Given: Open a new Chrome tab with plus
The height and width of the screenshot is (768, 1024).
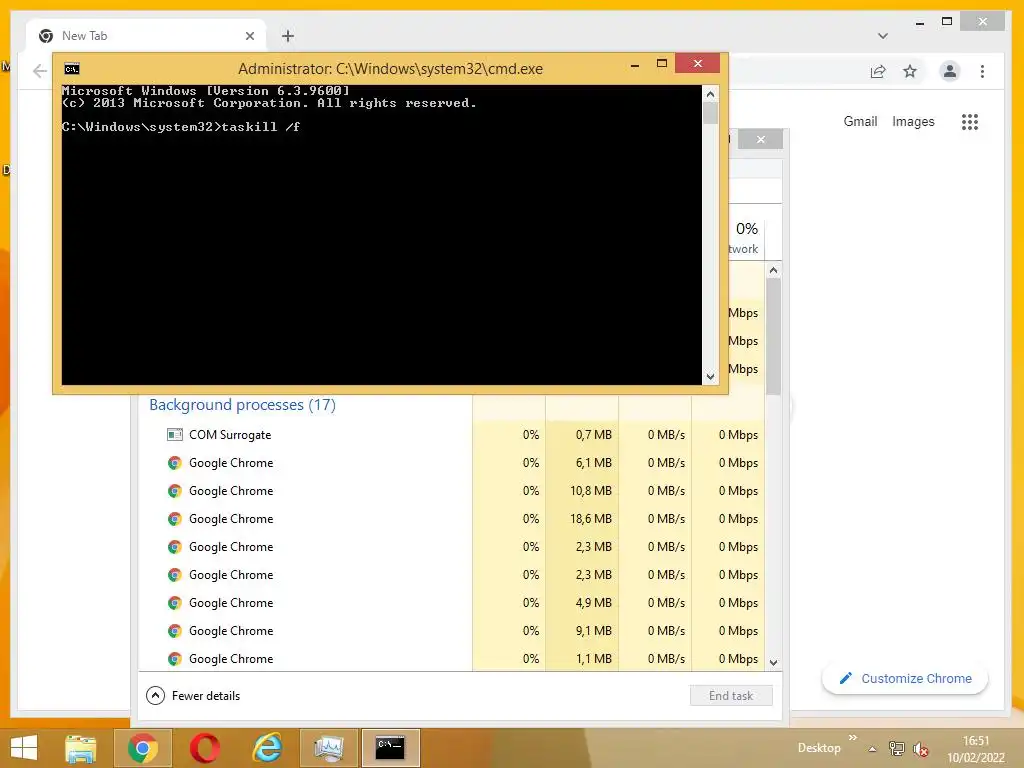Looking at the screenshot, I should coord(288,36).
